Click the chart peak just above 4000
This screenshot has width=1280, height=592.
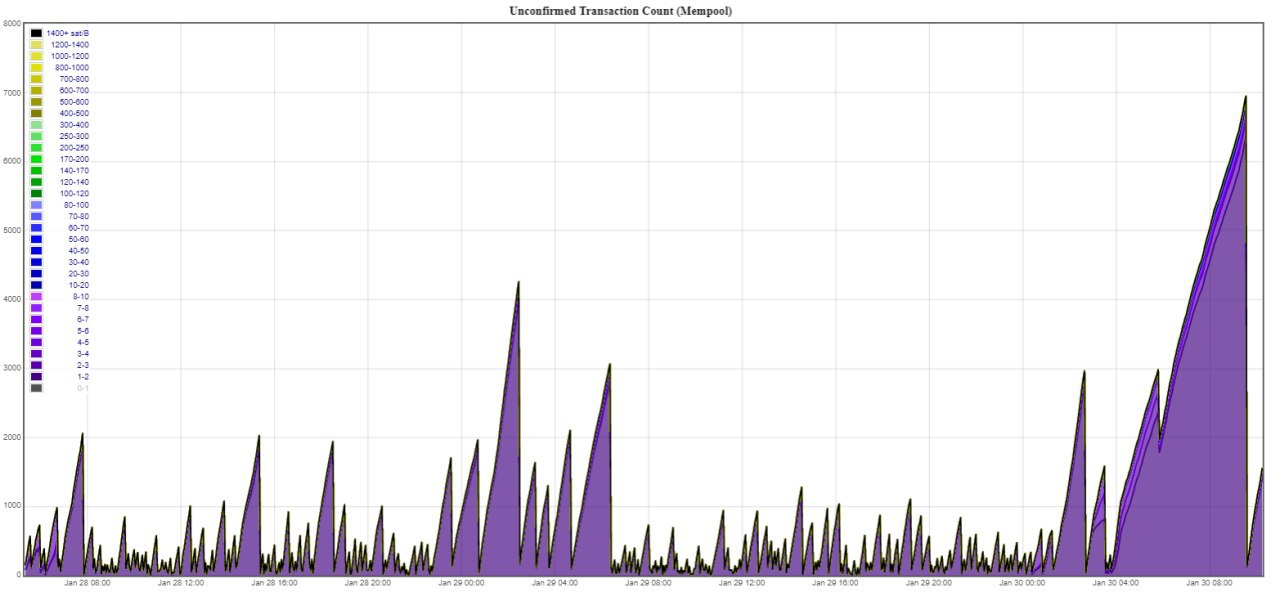pos(518,283)
